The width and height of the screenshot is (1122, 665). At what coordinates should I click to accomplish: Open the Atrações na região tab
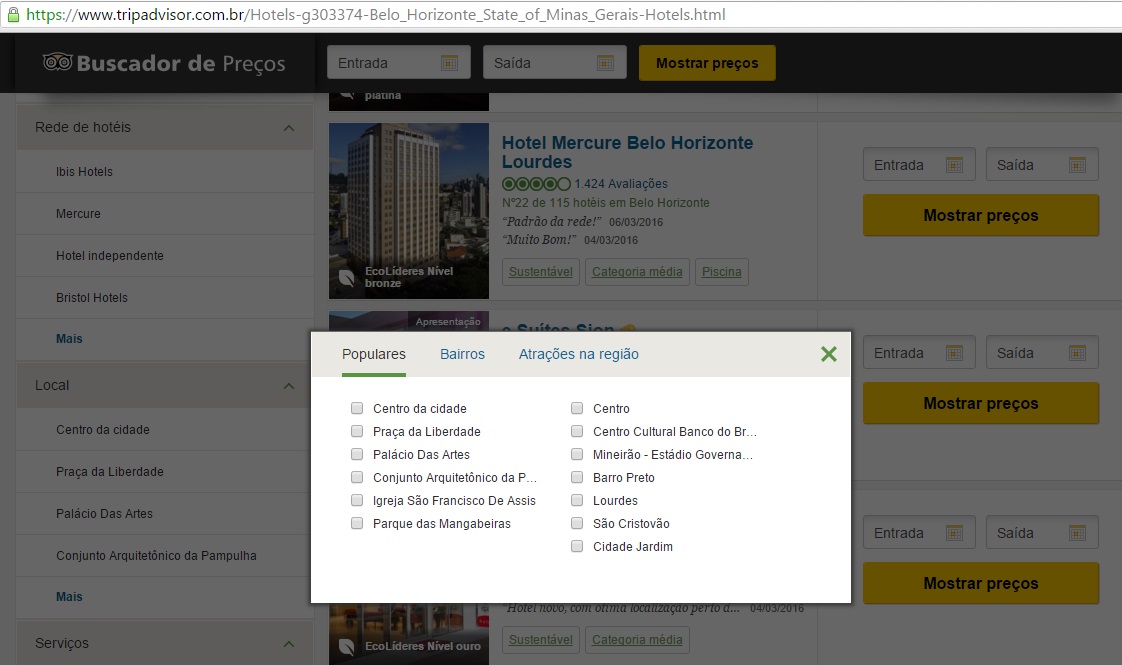(579, 354)
